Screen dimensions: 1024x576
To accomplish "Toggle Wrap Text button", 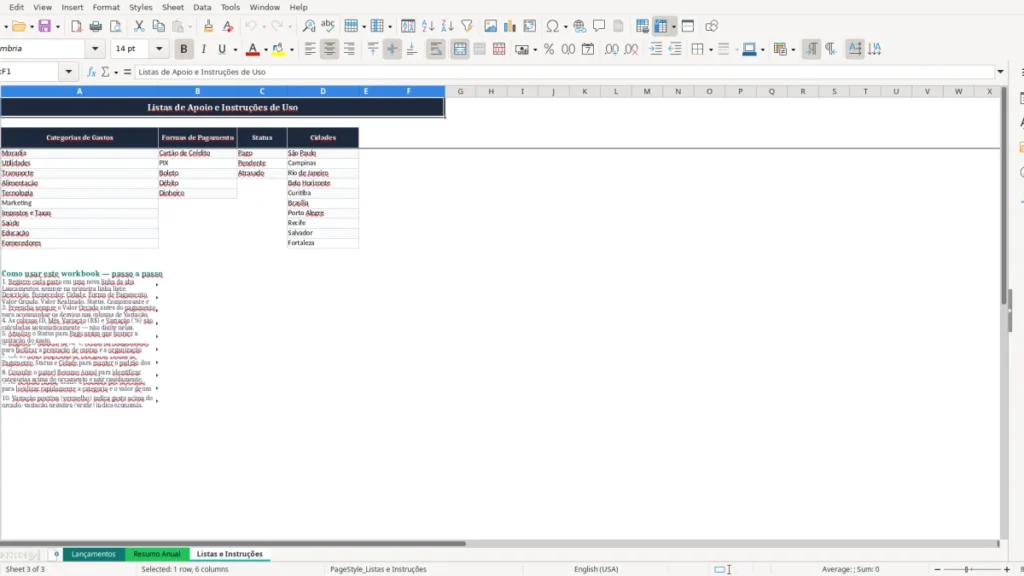I will [436, 49].
